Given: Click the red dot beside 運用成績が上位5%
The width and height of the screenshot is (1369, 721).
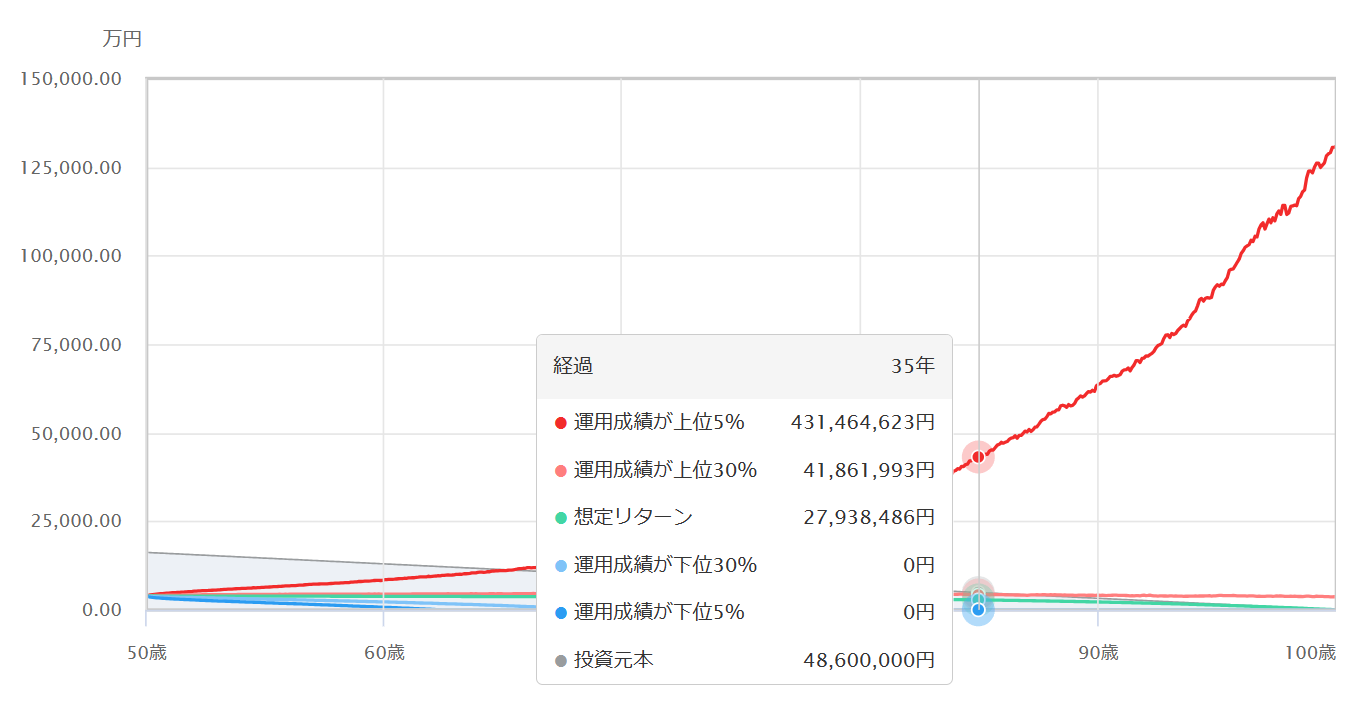Looking at the screenshot, I should point(561,423).
